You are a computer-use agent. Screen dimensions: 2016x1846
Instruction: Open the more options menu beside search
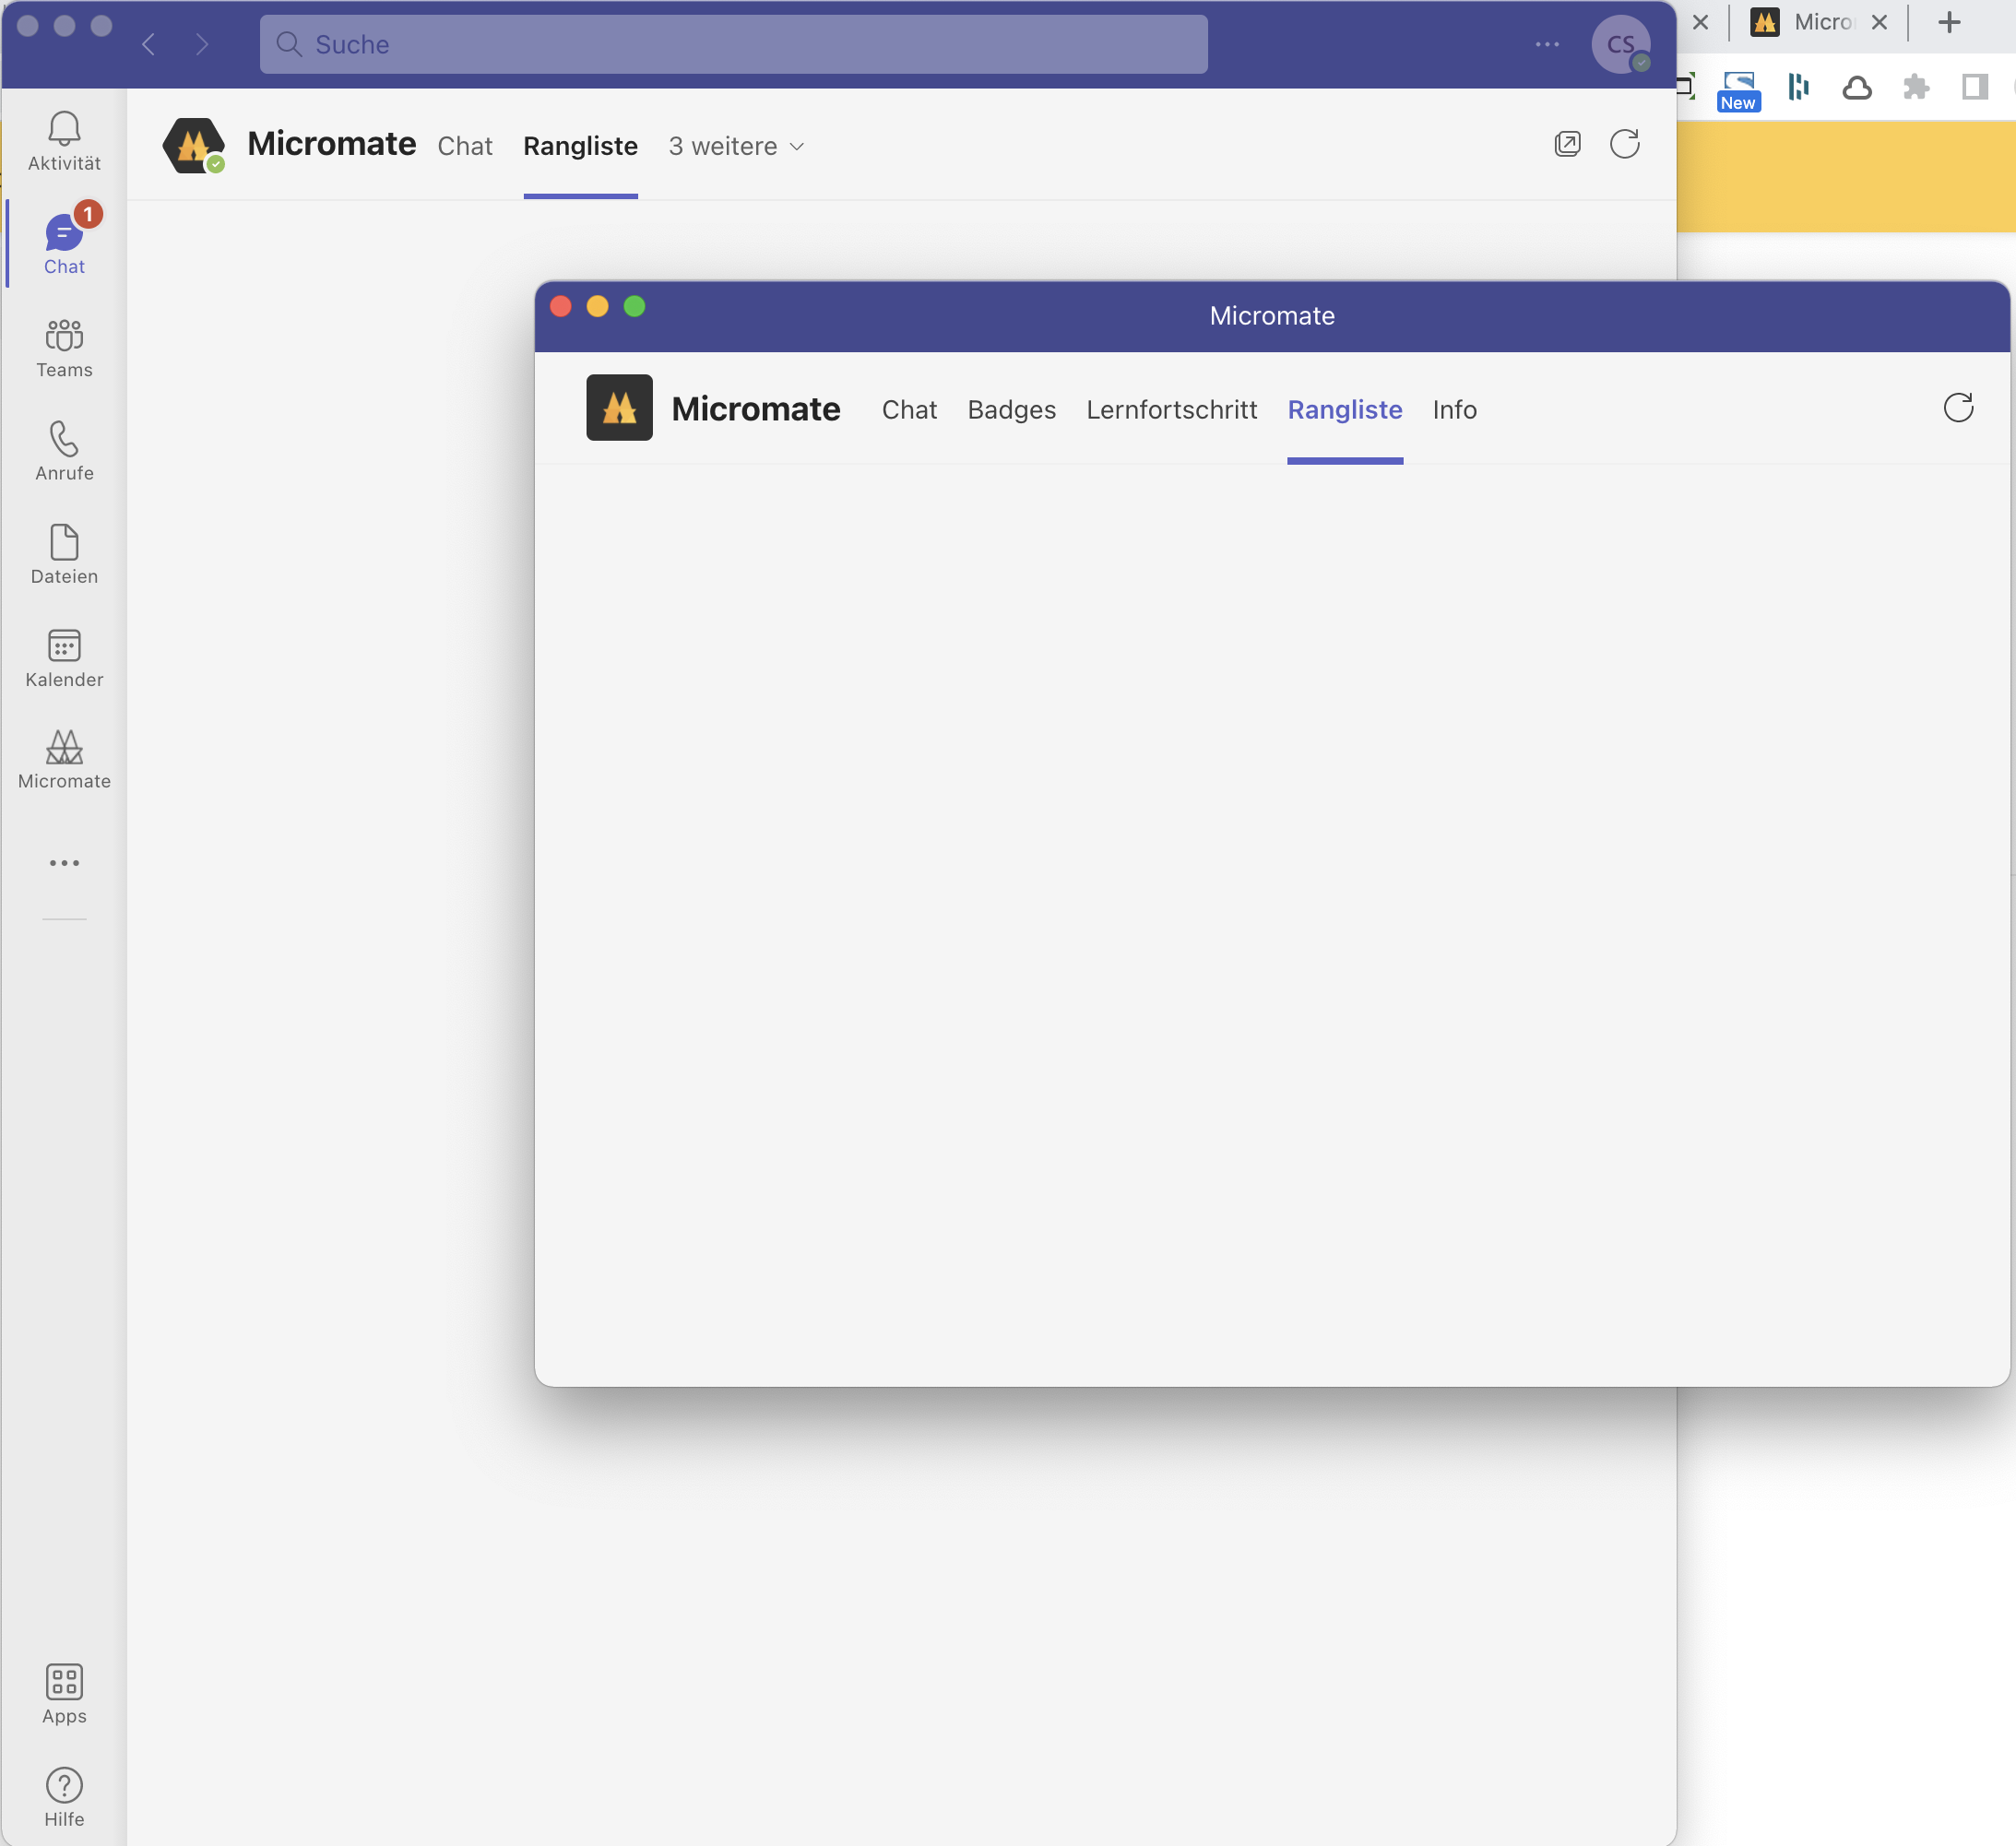coord(1547,44)
